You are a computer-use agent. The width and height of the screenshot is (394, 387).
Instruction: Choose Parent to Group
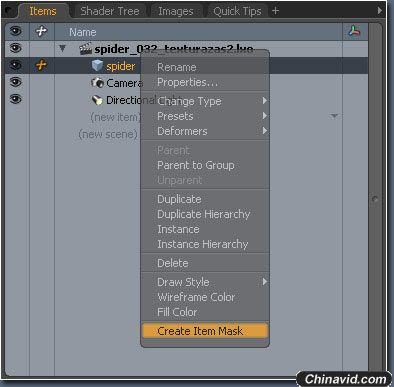205,165
